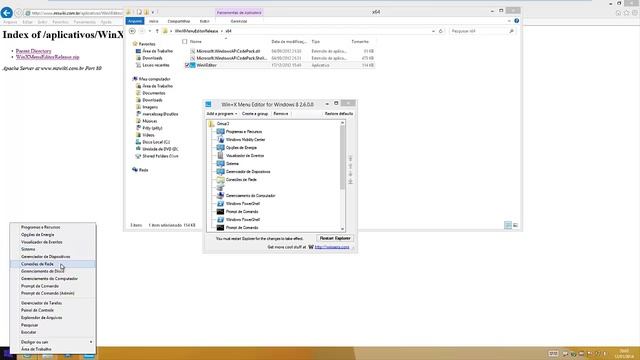640x360 pixels.
Task: Toggle the WinXEditor file checkbox
Action: click(187, 65)
